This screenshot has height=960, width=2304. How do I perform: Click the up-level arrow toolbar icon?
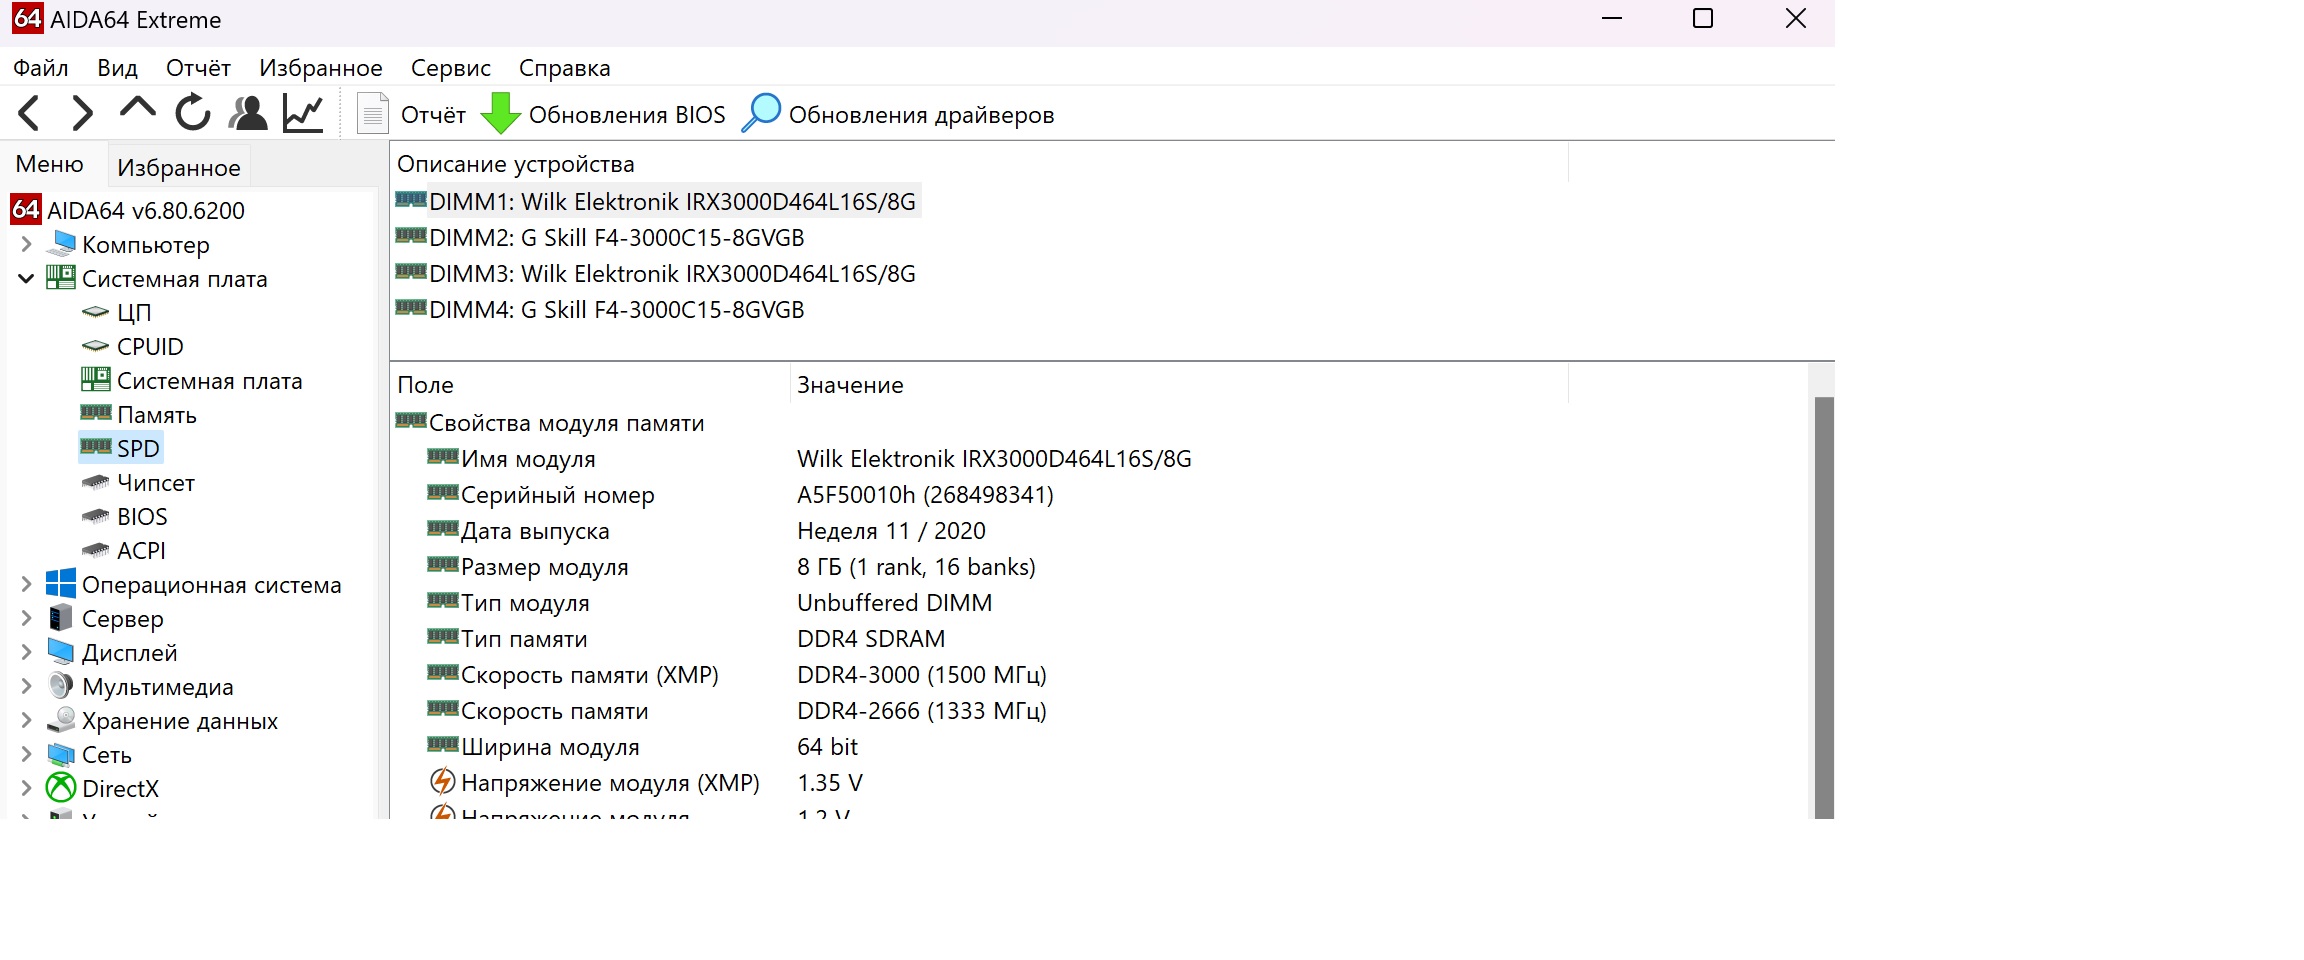(x=138, y=108)
